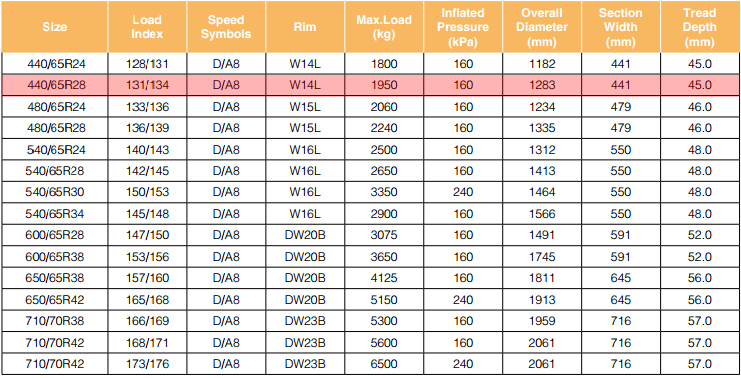Select the highlighted 440/65R28 size cell
Screen dimensions: 741x378
point(54,85)
